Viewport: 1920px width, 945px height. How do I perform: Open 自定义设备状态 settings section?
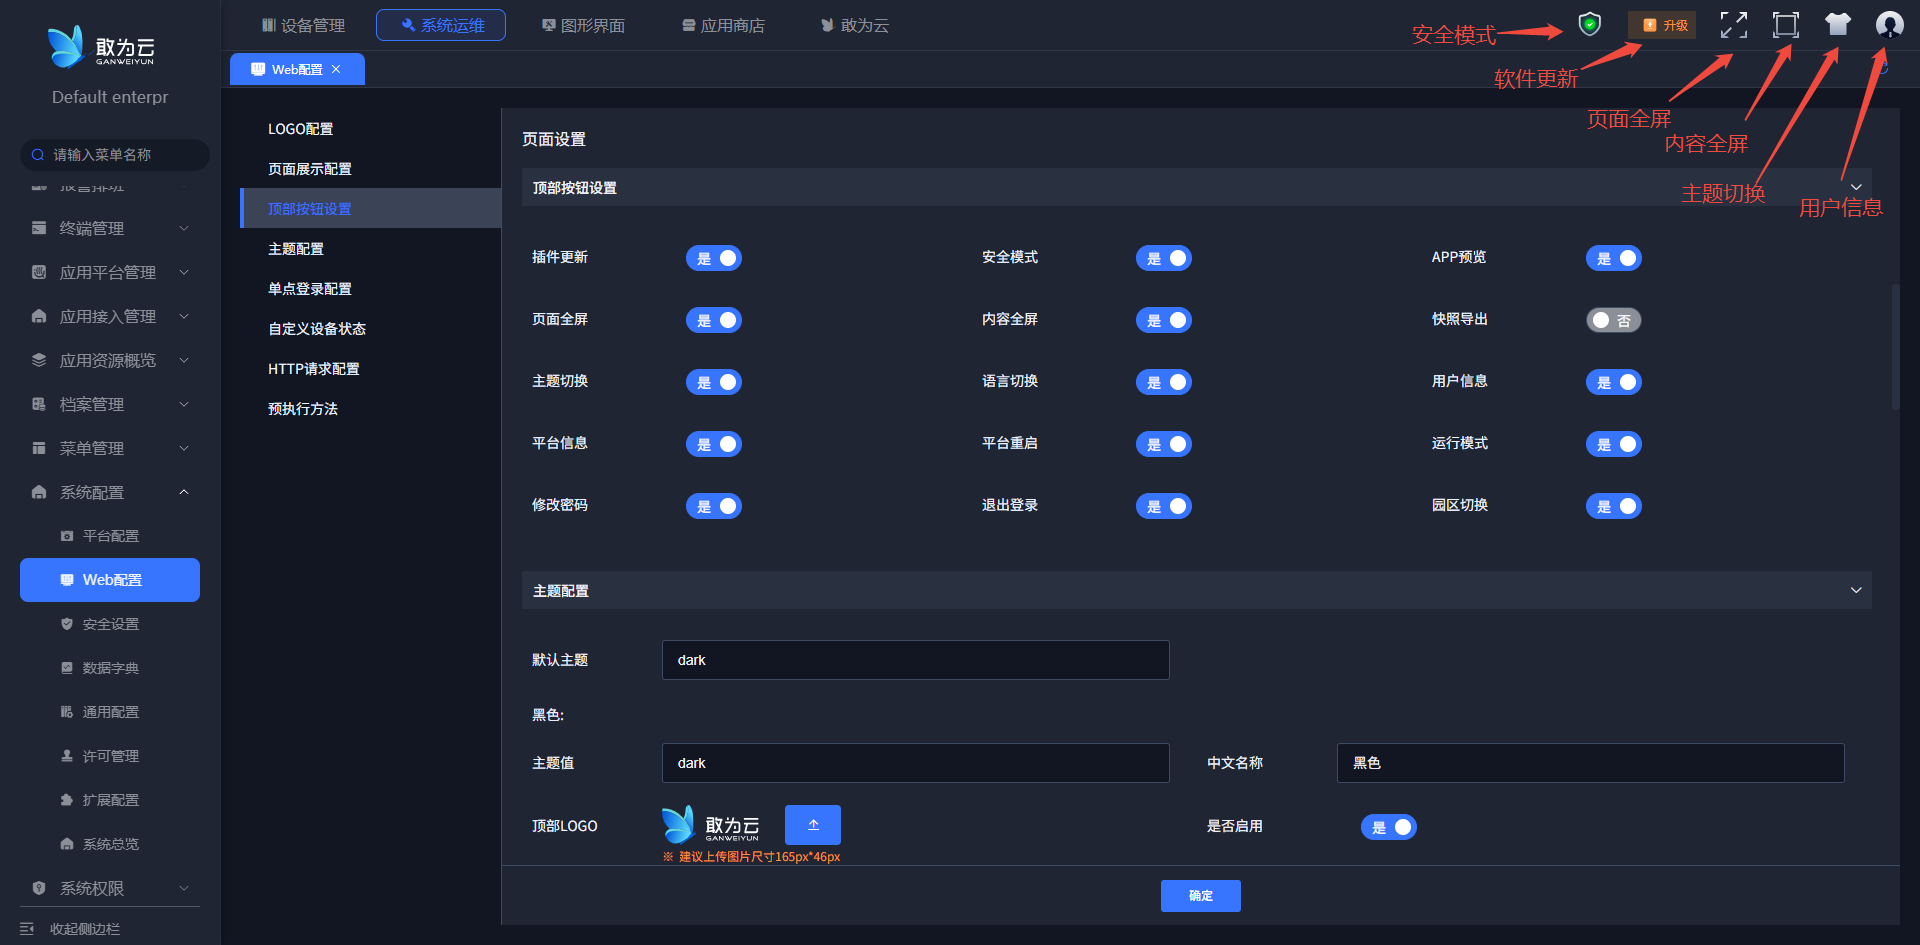371,328
